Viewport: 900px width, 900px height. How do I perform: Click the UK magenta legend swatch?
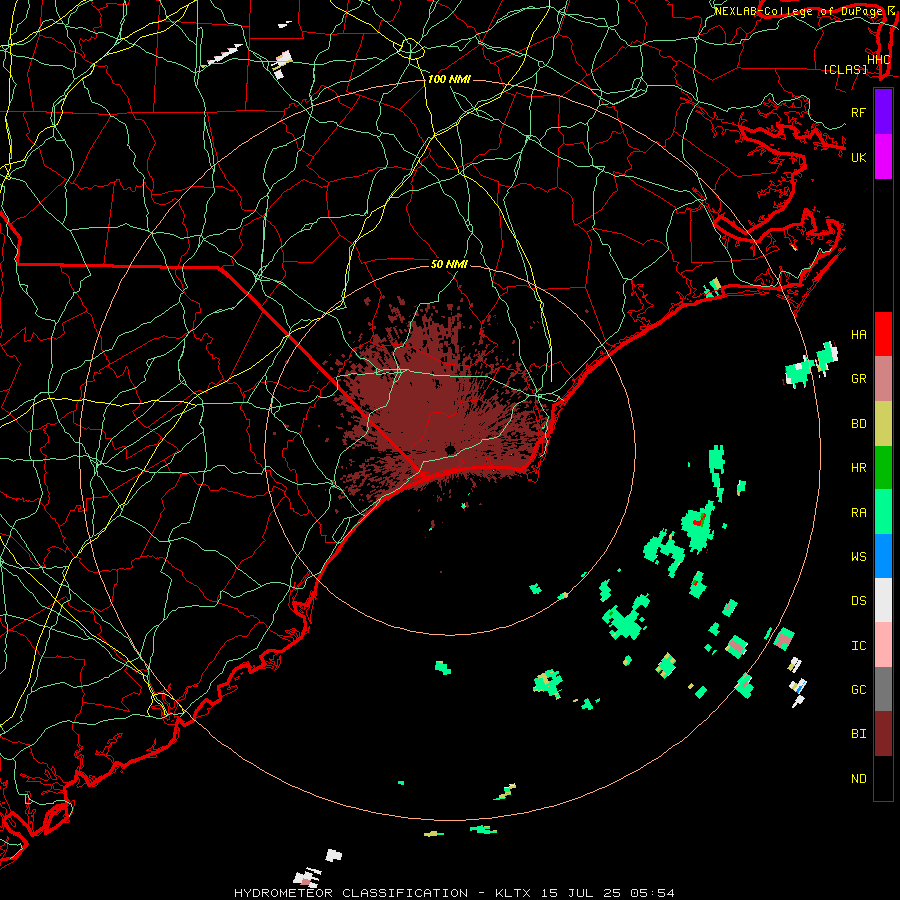883,157
